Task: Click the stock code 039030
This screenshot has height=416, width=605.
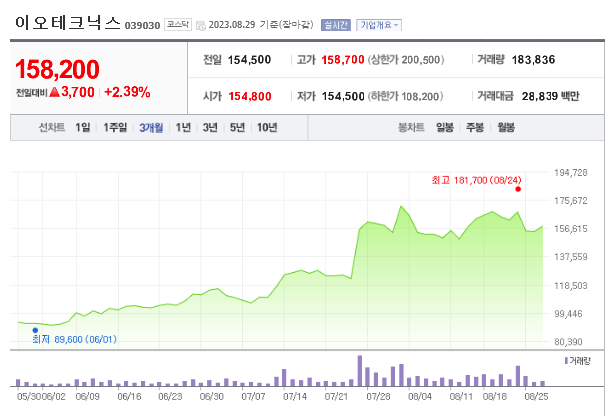Action: (142, 25)
